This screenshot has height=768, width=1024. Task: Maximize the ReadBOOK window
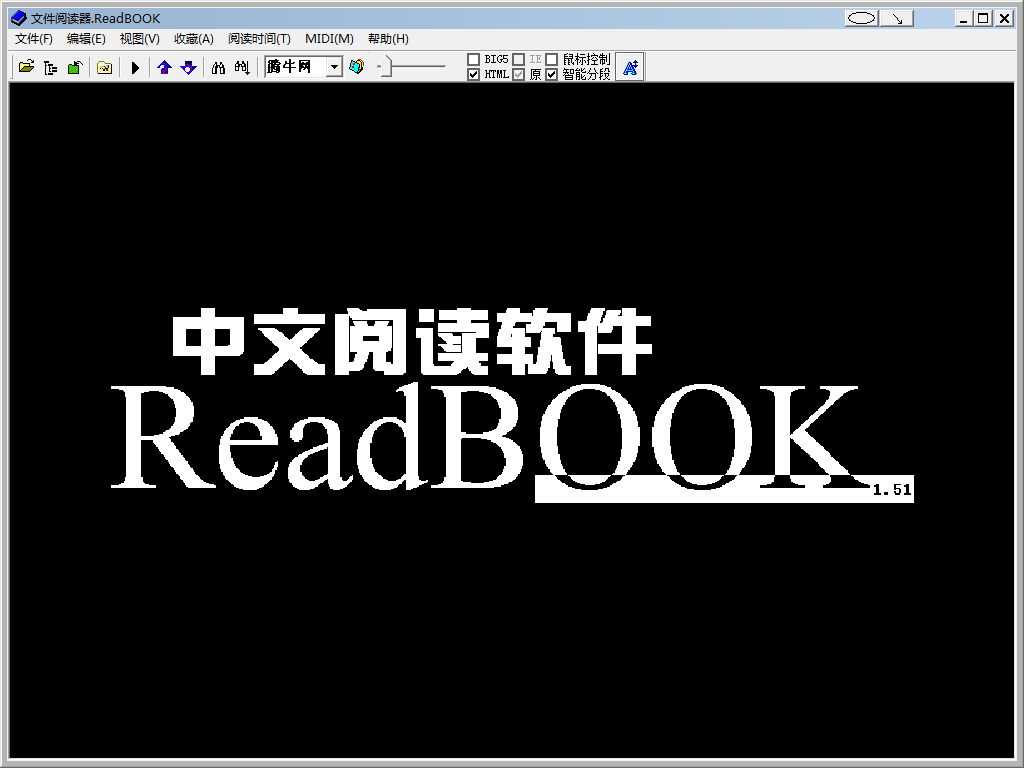point(983,18)
